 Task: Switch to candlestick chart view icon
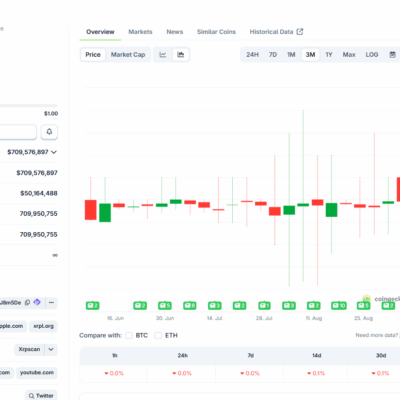[x=181, y=55]
